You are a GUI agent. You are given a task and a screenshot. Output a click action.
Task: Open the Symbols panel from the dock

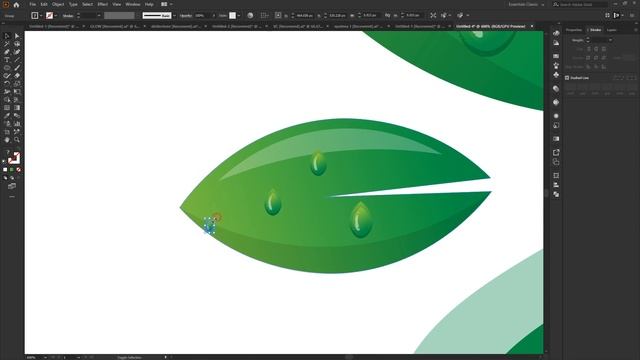pos(556,75)
